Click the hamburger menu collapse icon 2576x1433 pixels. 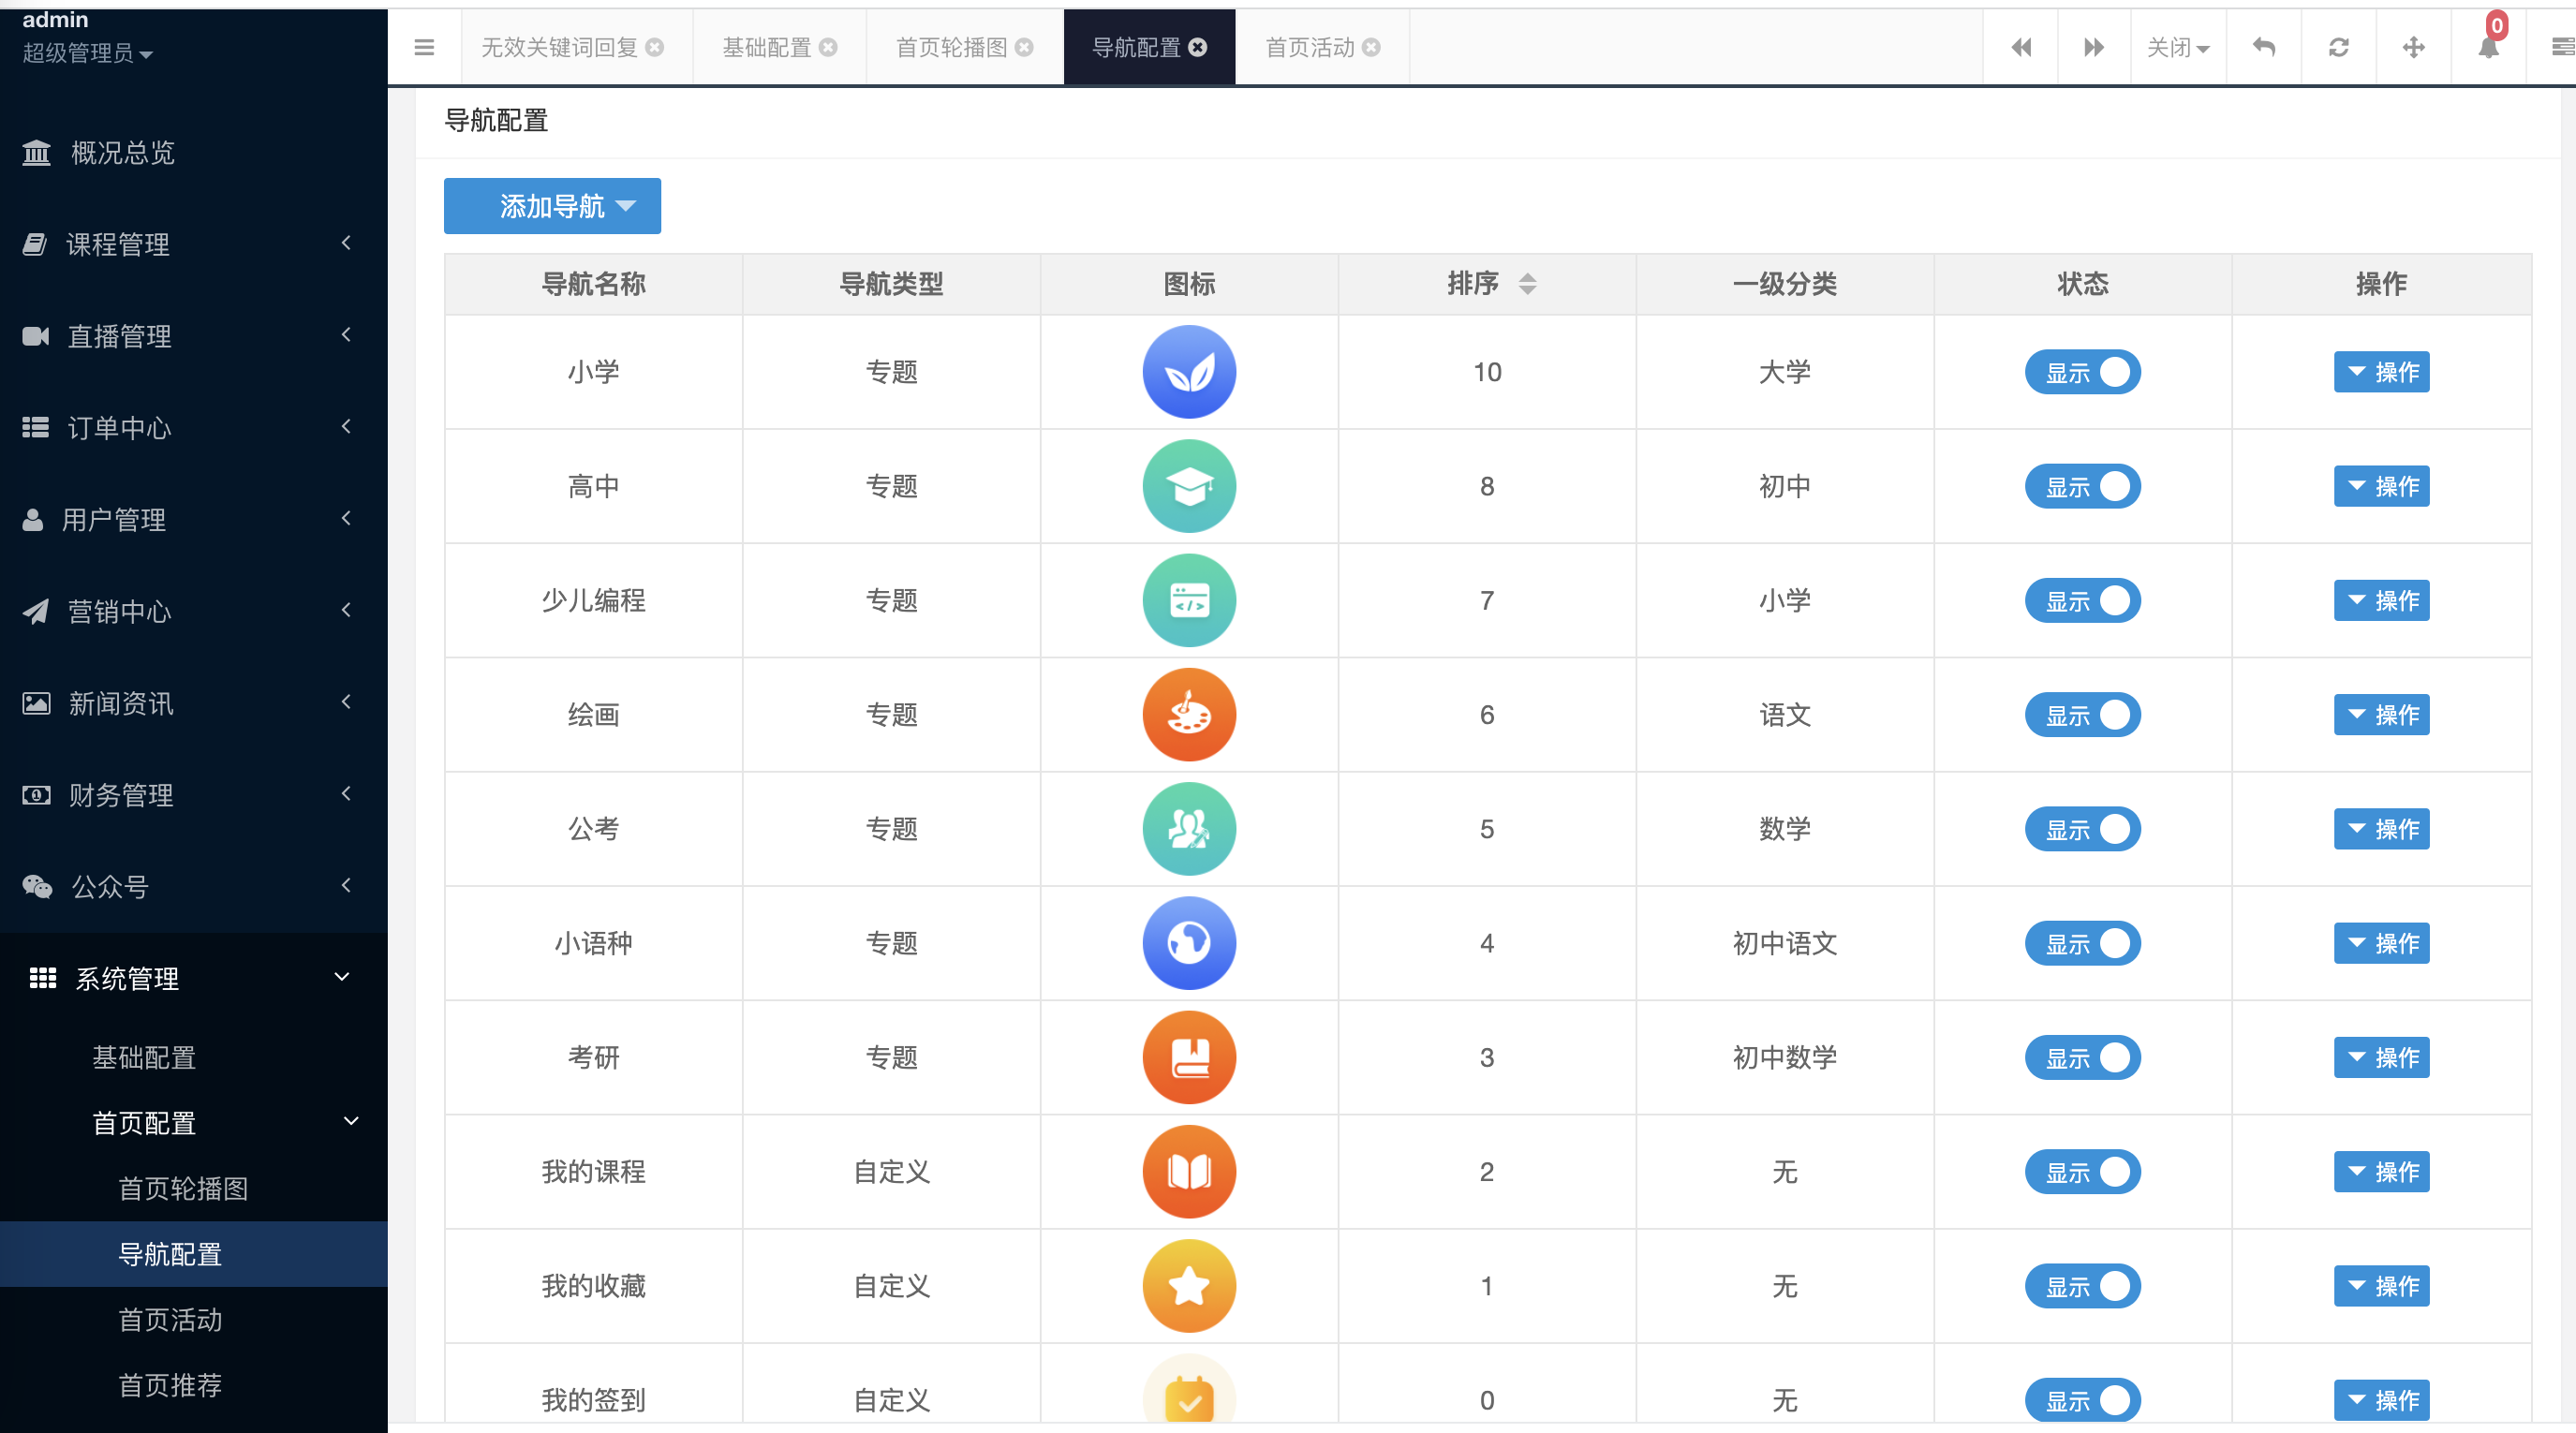[x=424, y=47]
